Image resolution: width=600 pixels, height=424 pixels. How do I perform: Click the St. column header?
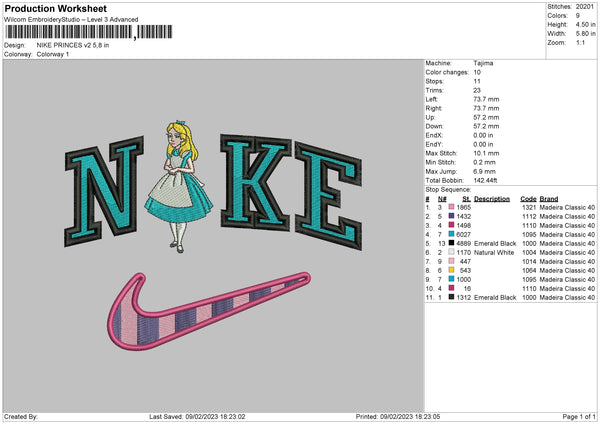pyautogui.click(x=466, y=199)
